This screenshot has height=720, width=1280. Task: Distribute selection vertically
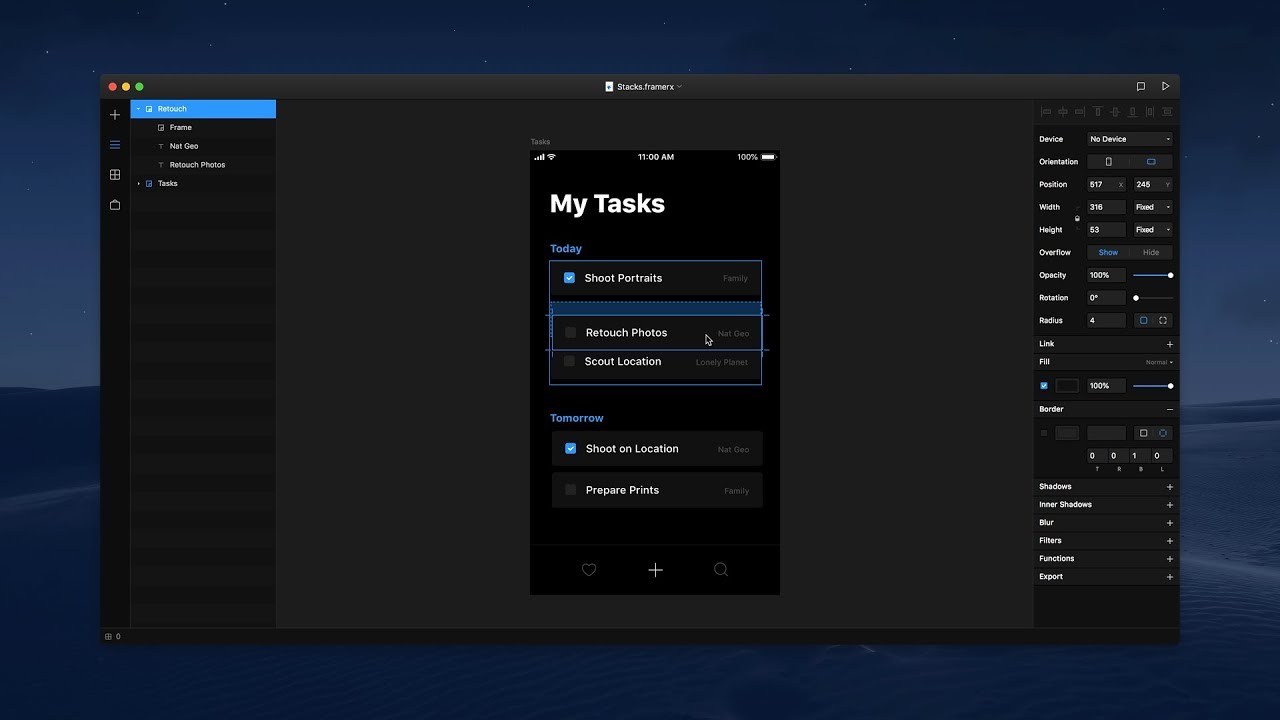click(x=1167, y=112)
